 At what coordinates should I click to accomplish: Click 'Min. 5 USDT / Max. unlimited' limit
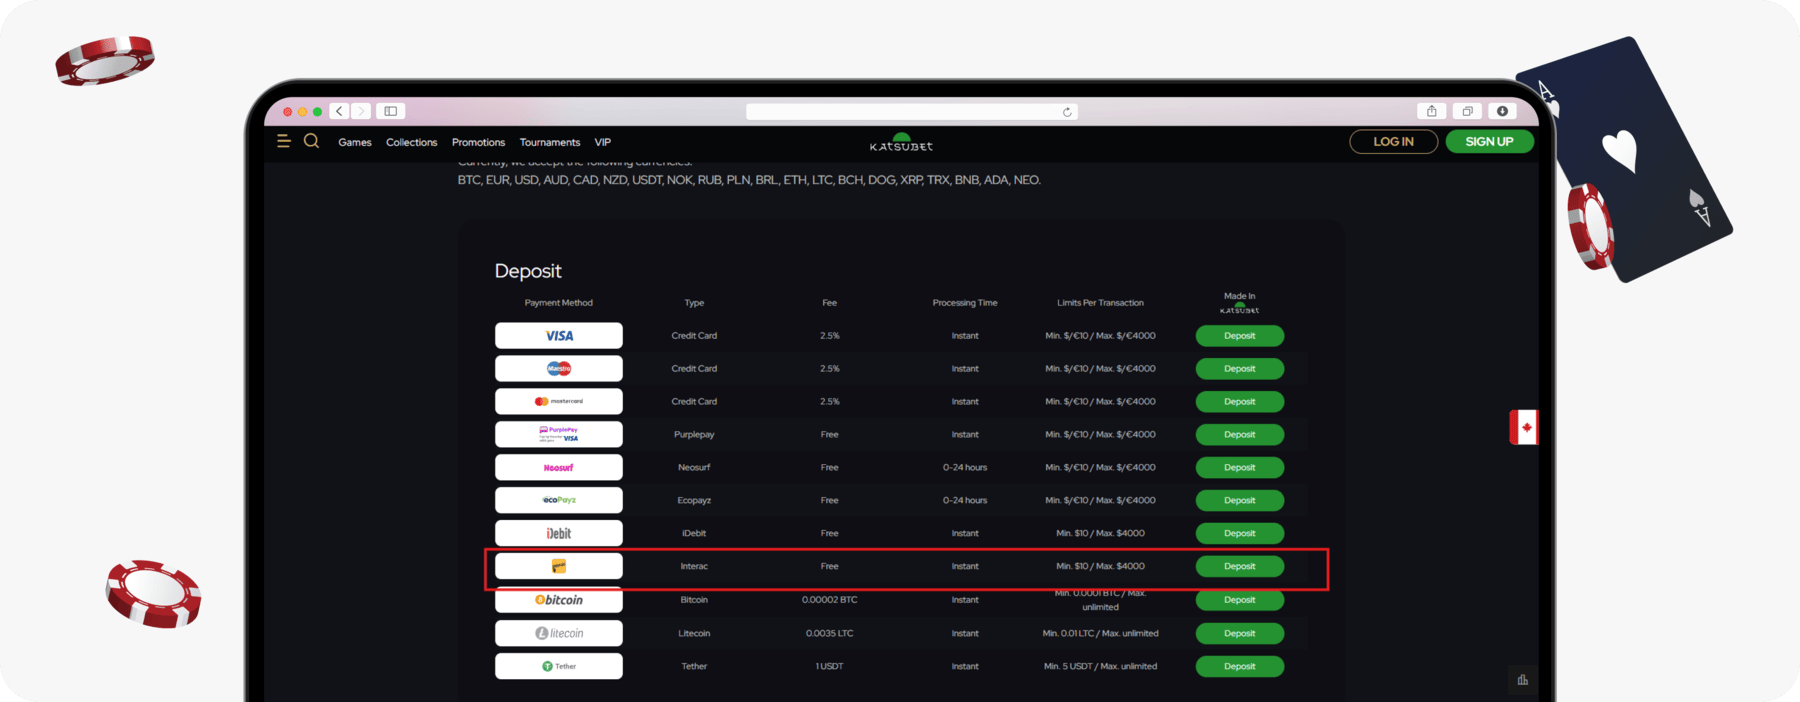(1100, 666)
